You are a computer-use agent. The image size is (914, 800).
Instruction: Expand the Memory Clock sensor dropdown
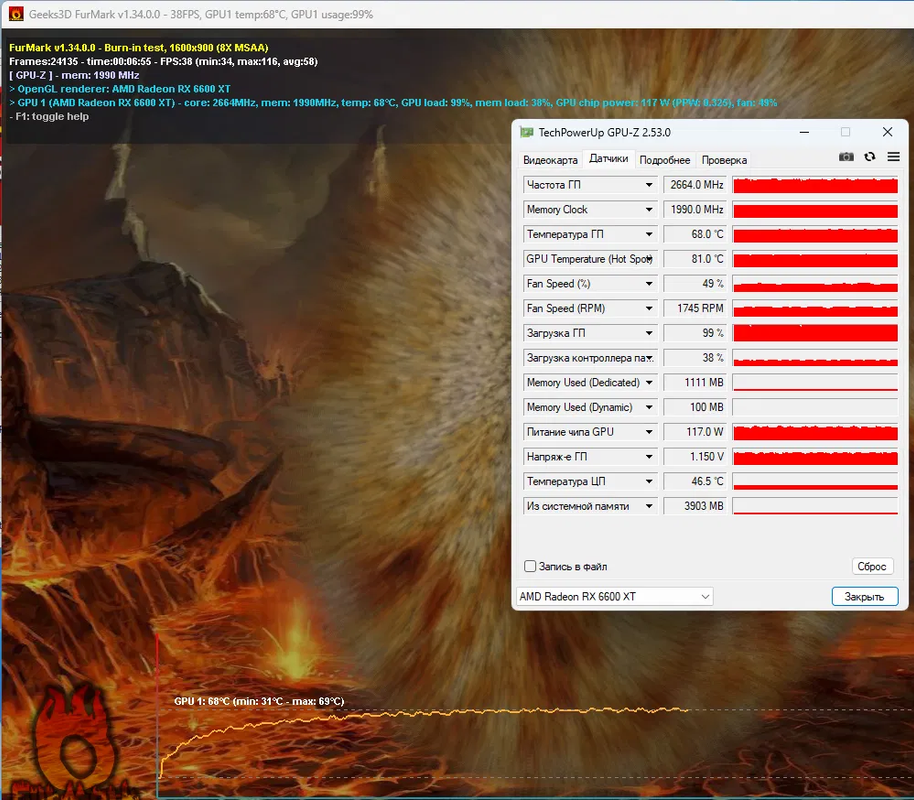click(x=649, y=209)
